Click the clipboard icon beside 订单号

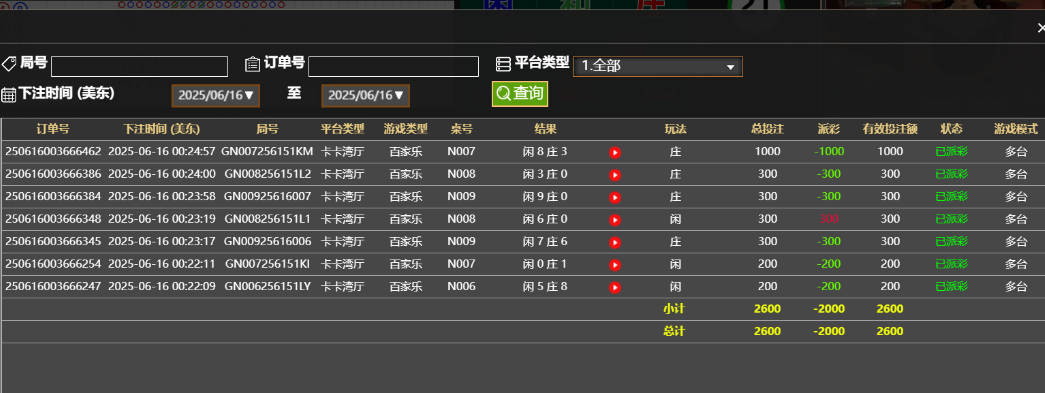(253, 64)
